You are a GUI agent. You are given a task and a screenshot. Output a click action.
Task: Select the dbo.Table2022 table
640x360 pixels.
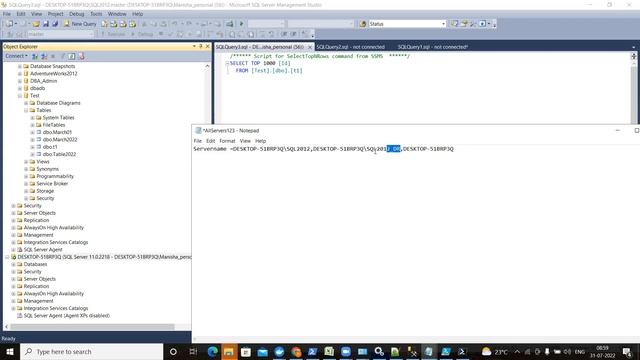point(59,154)
